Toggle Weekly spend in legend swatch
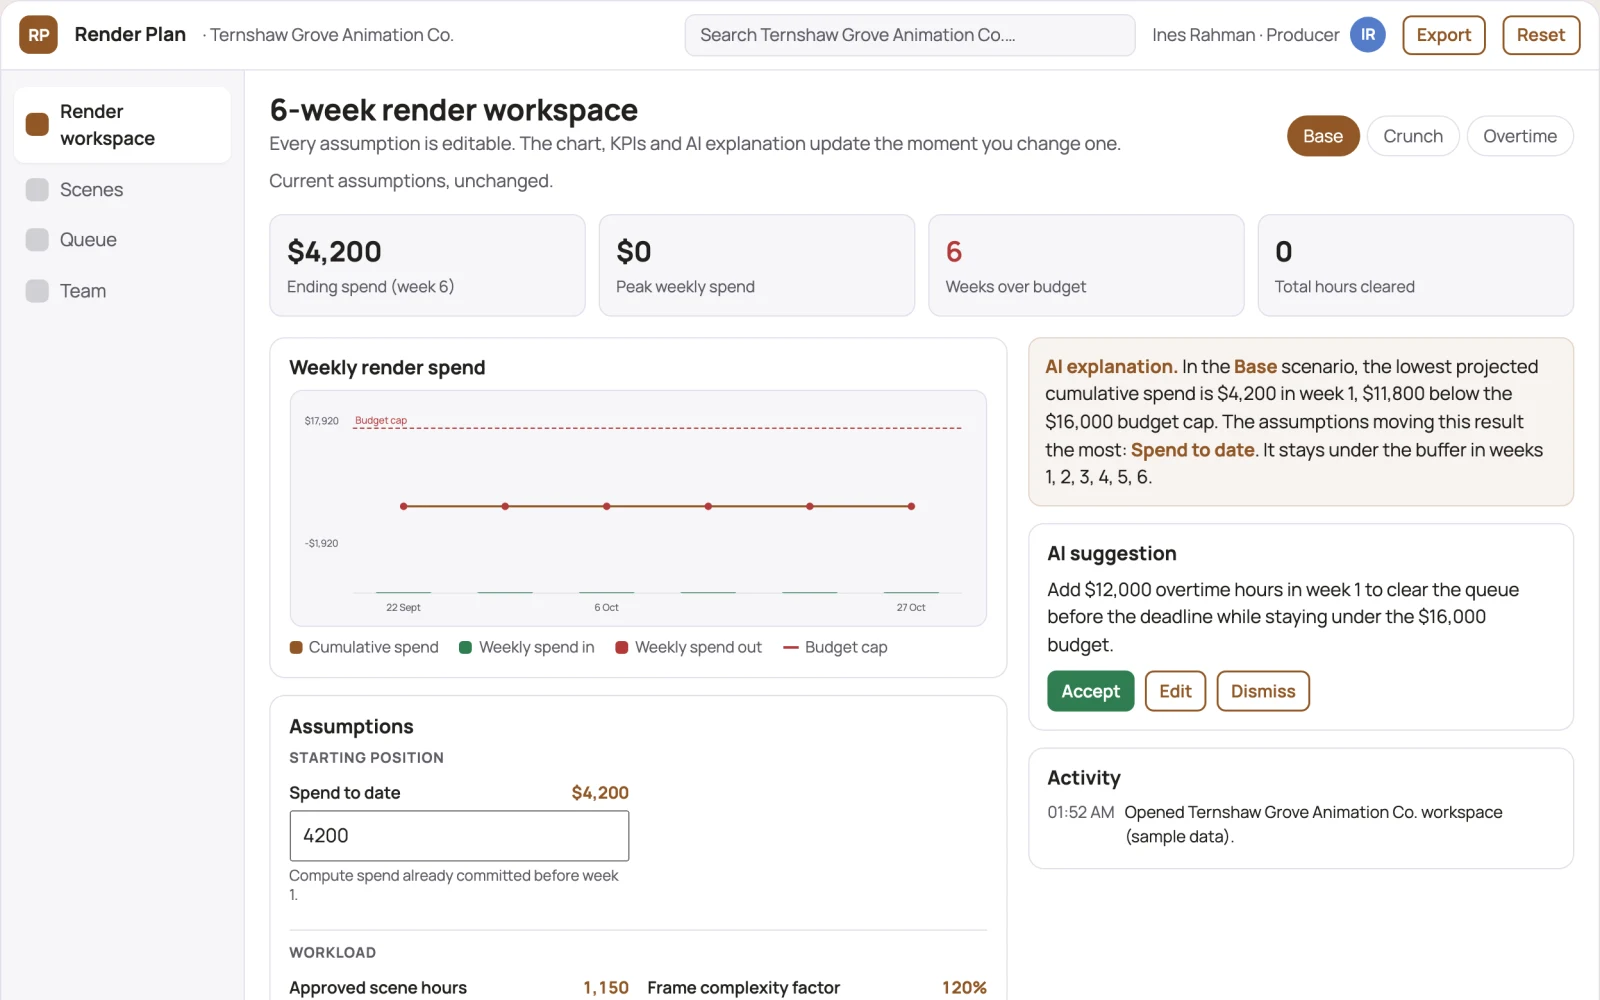The width and height of the screenshot is (1600, 1000). [465, 647]
